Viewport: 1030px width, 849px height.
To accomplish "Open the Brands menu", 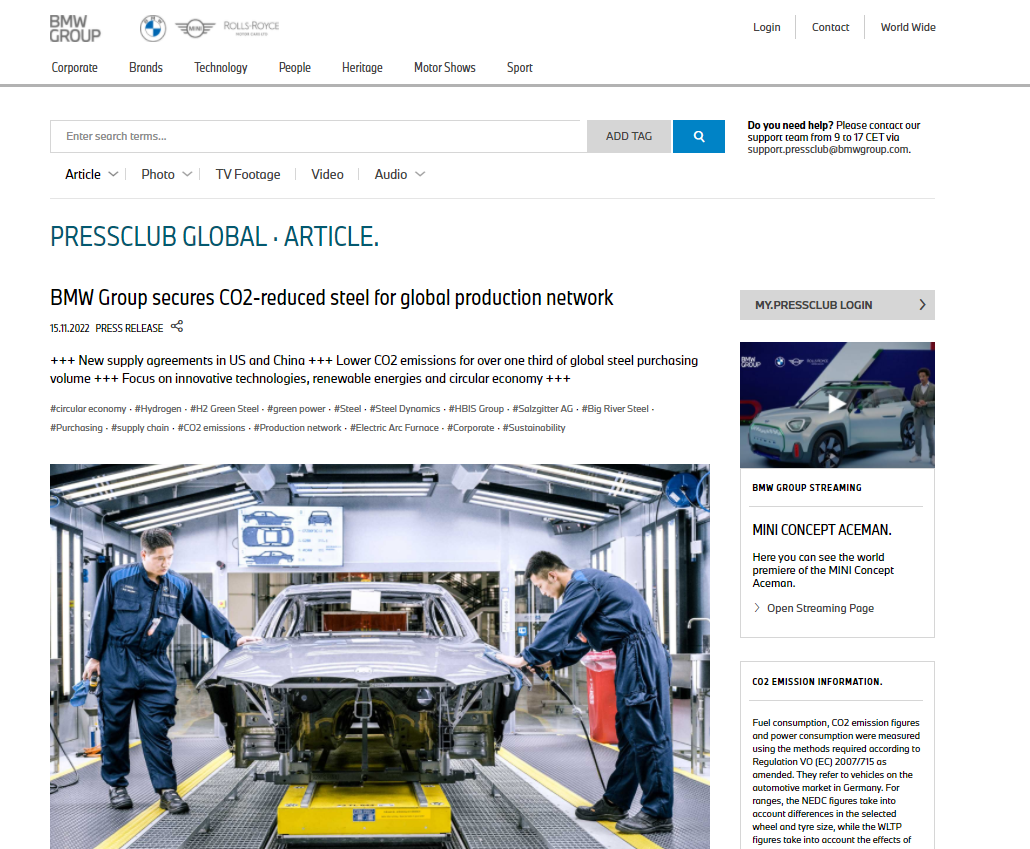I will pyautogui.click(x=146, y=67).
